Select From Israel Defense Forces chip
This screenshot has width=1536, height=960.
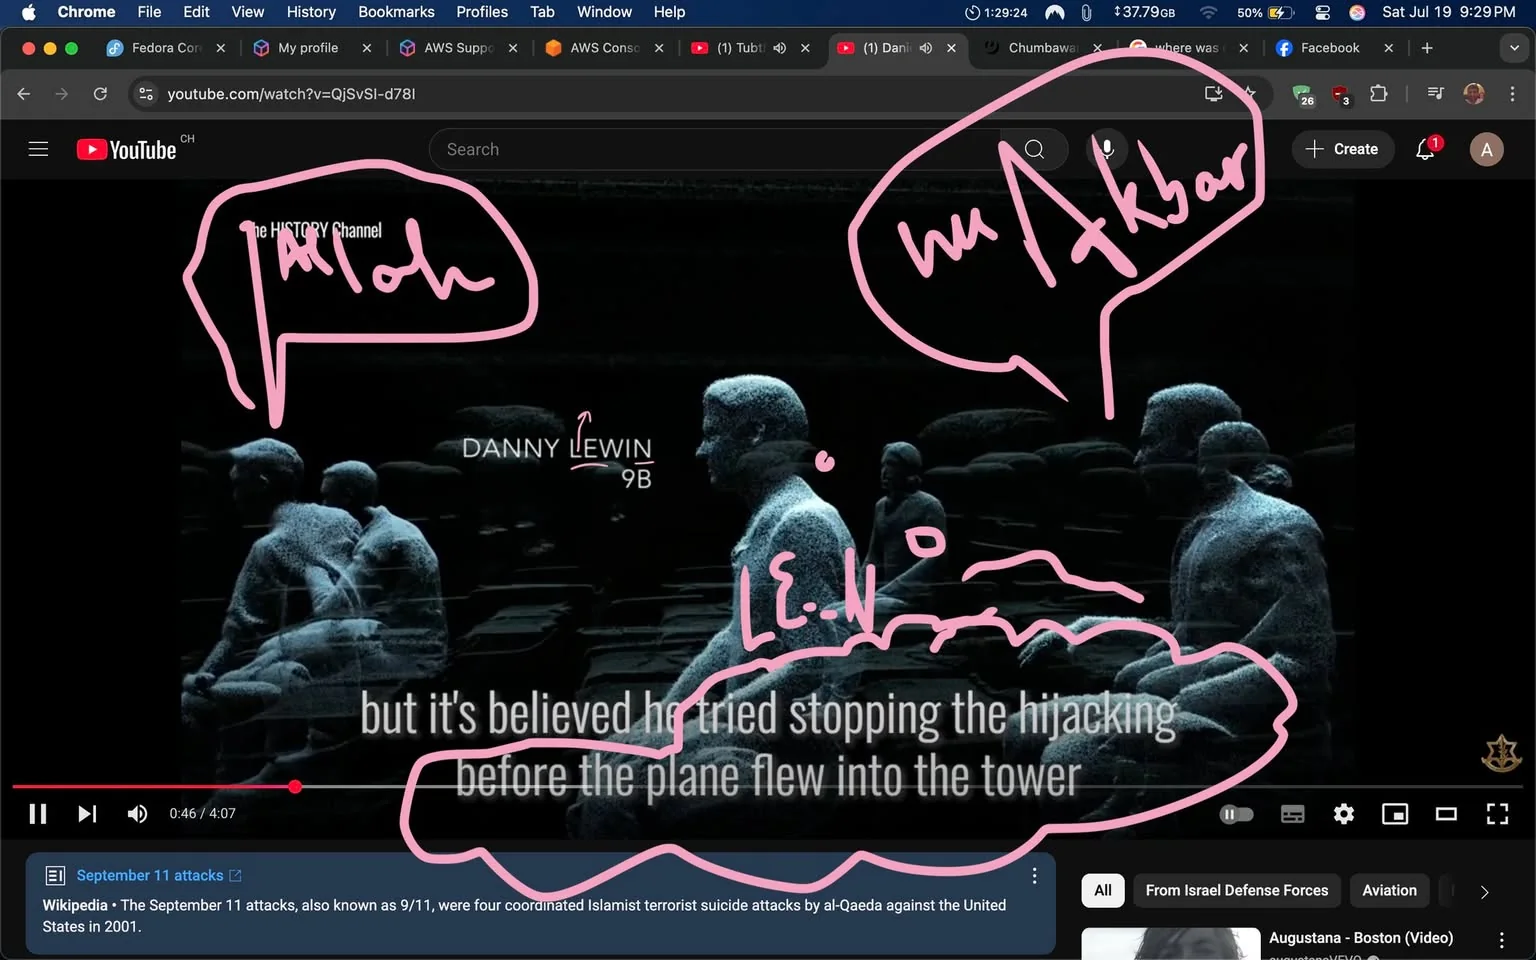1237,890
